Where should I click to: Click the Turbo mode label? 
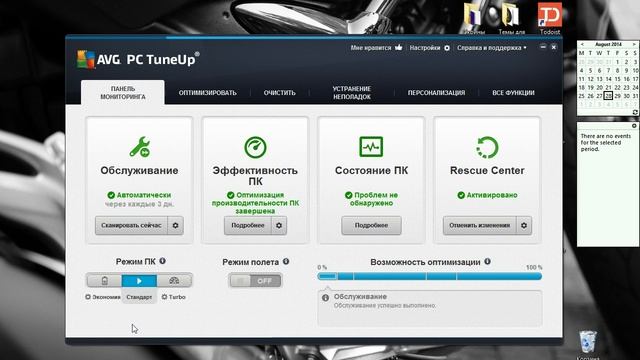173,297
